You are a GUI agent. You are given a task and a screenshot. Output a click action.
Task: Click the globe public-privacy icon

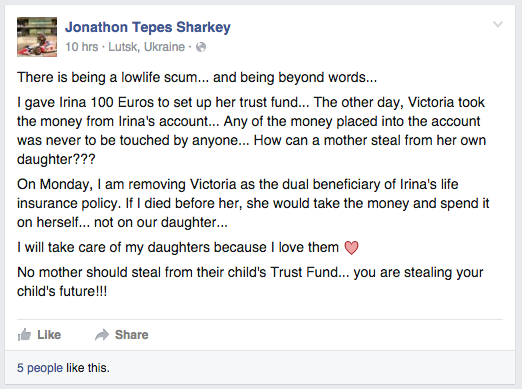click(x=201, y=47)
